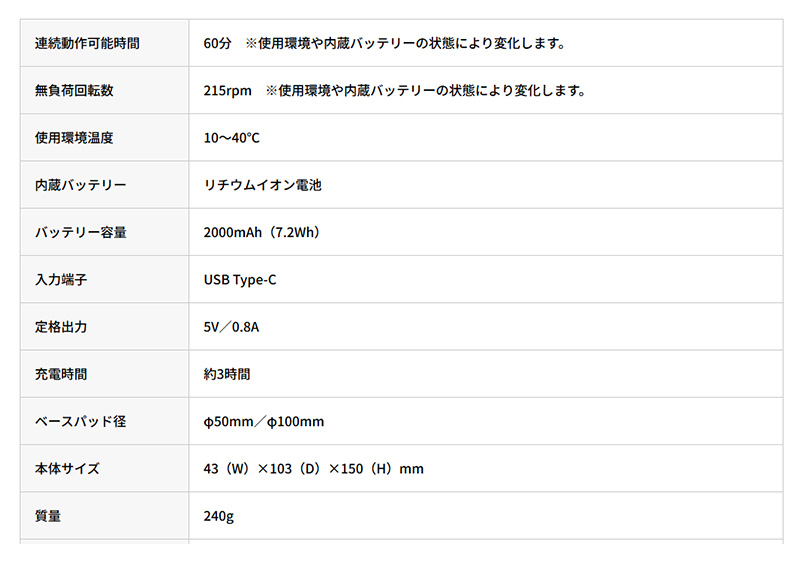Image resolution: width=800 pixels, height=562 pixels.
Task: Click the 入力端子 row label
Action: click(x=61, y=280)
